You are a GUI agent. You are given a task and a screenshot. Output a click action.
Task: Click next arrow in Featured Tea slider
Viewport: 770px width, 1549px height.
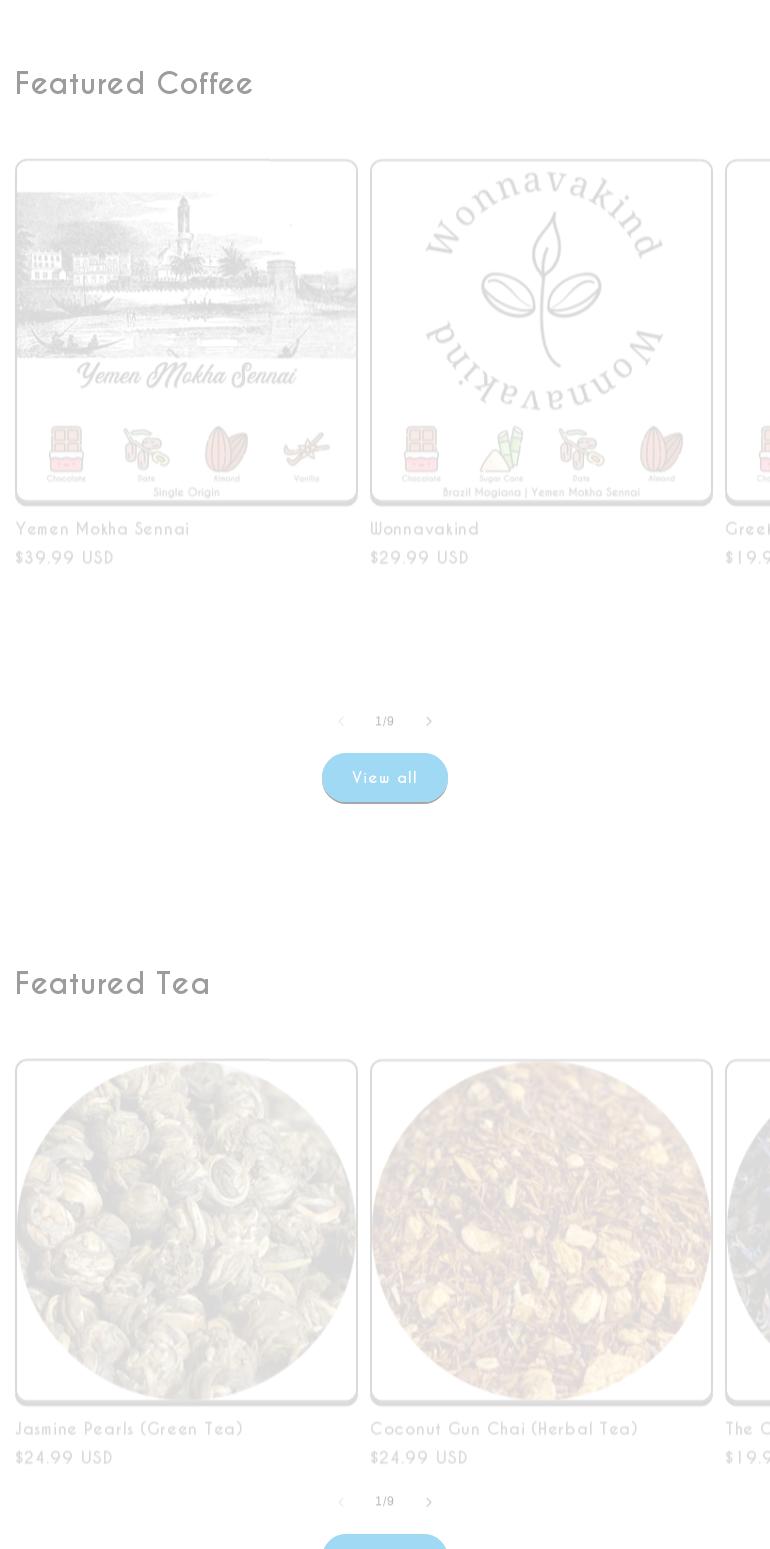[429, 1501]
